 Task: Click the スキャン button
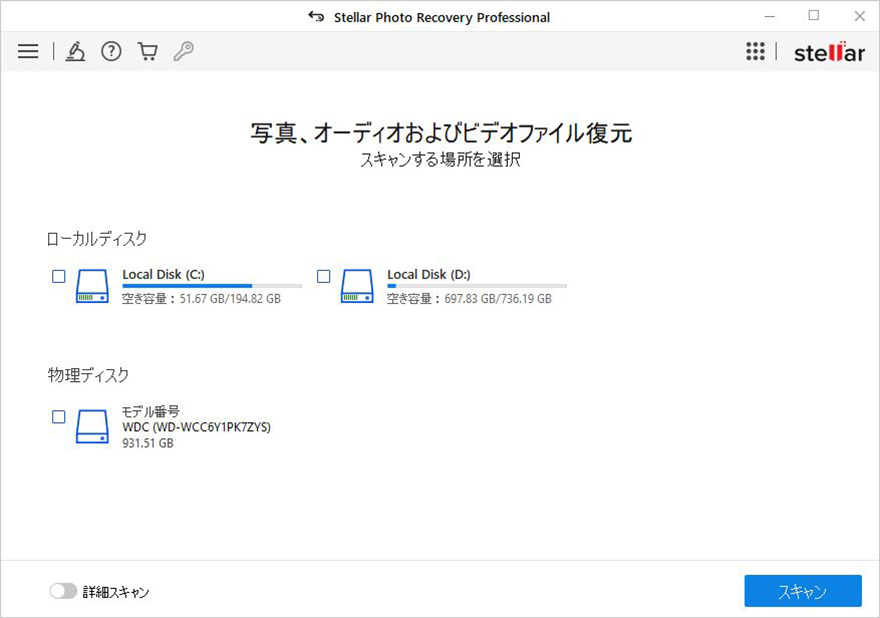pos(803,591)
